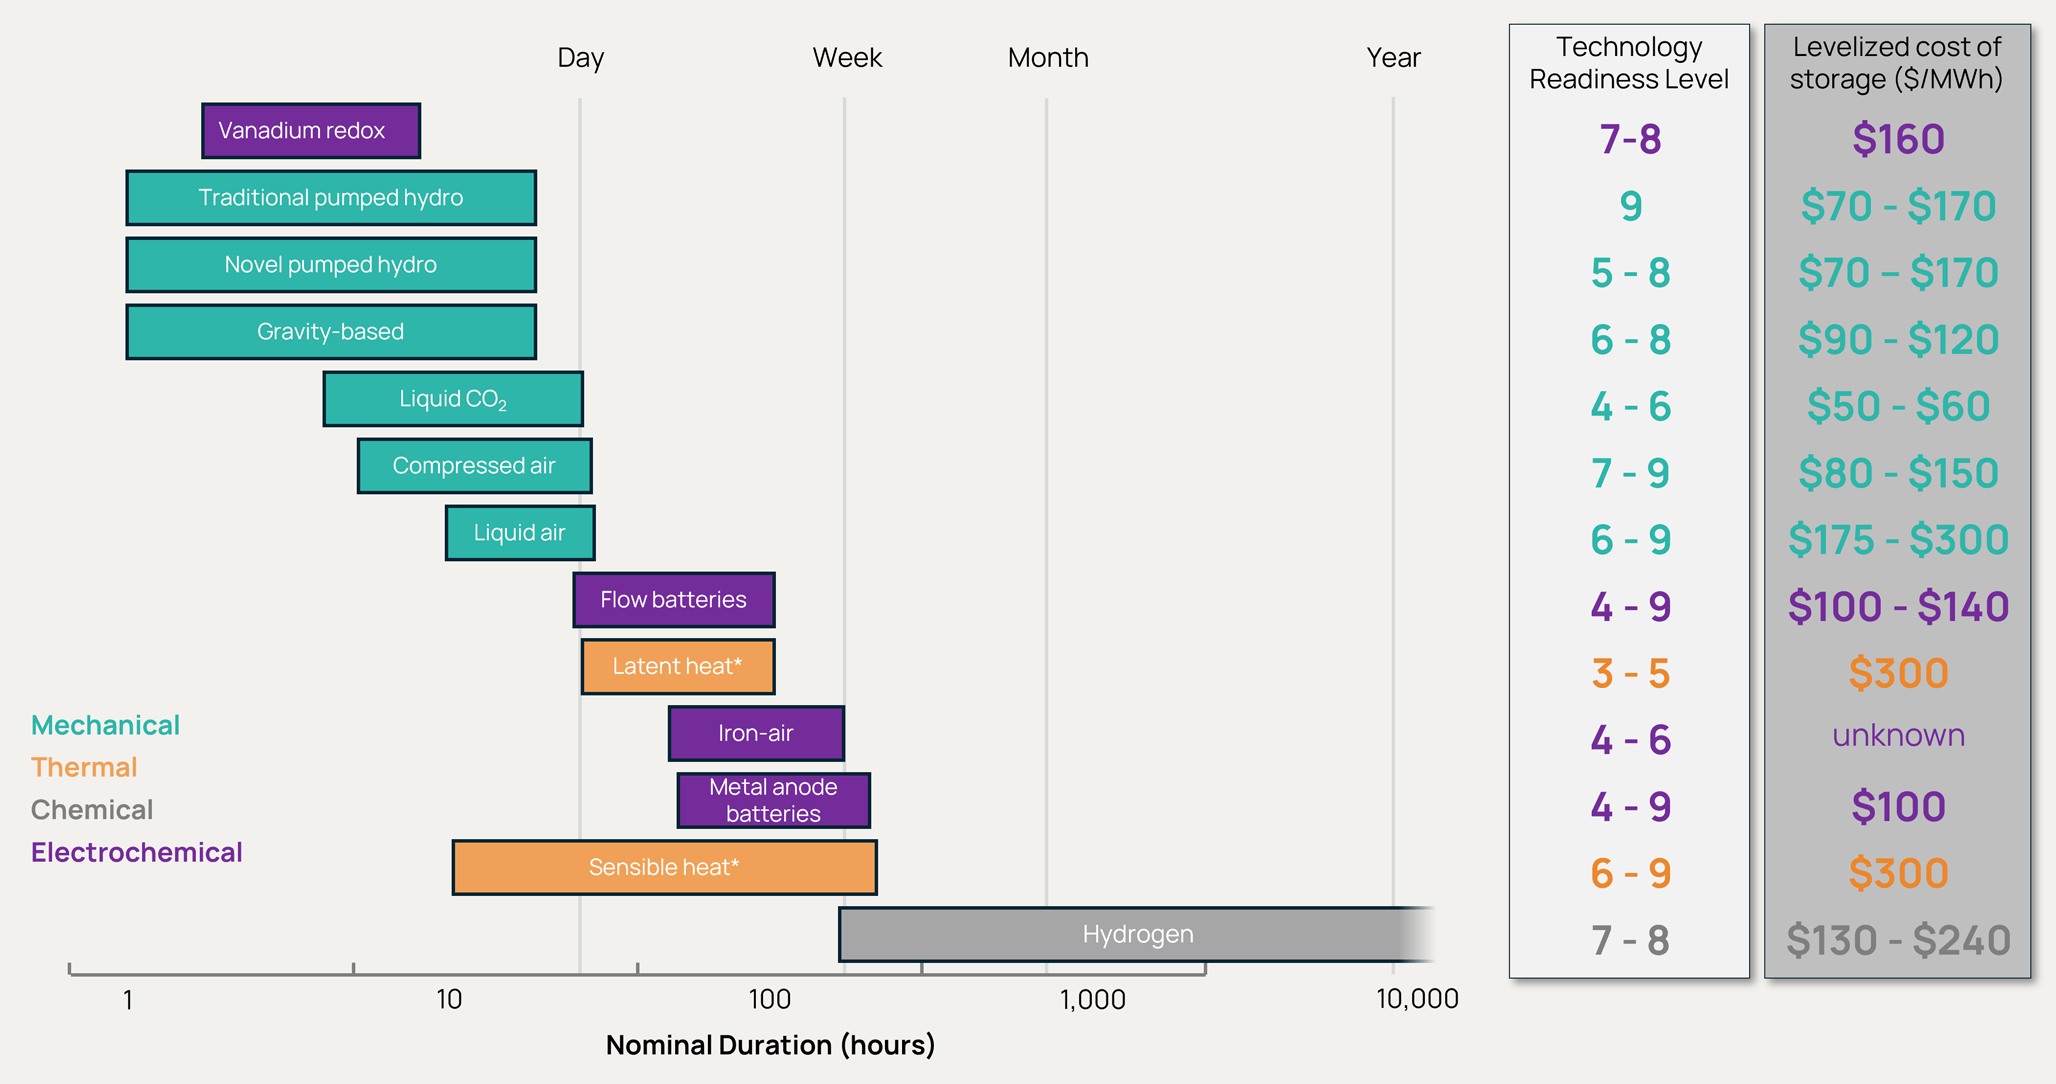Select the Sensible heat* bar
The width and height of the screenshot is (2056, 1084).
665,868
